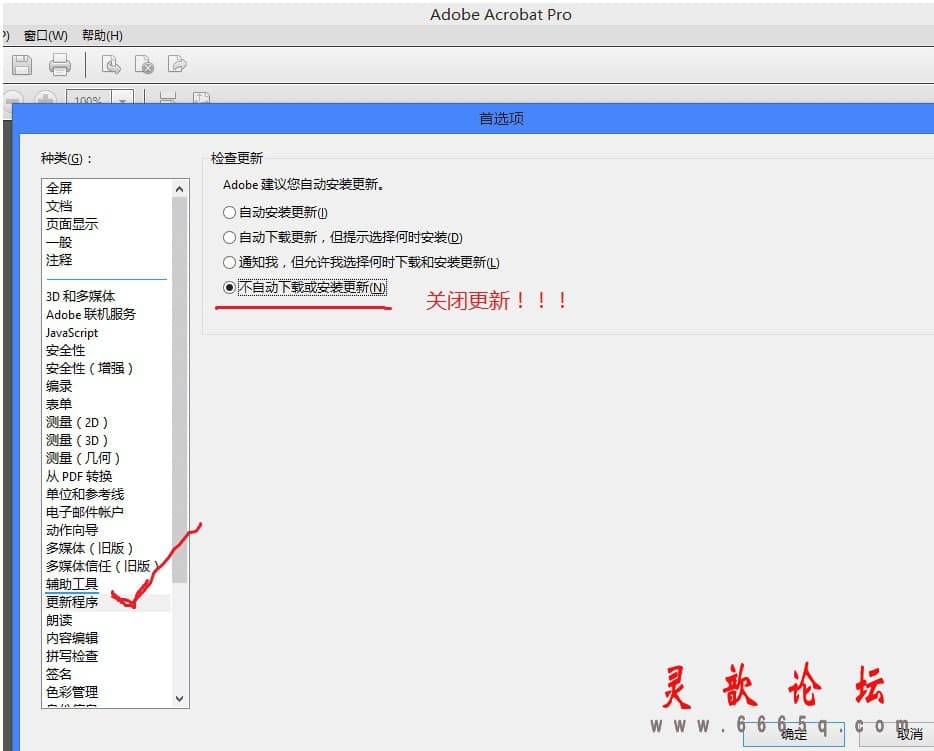The width and height of the screenshot is (934, 751).
Task: Select 全屏 in category list
Action: [59, 188]
